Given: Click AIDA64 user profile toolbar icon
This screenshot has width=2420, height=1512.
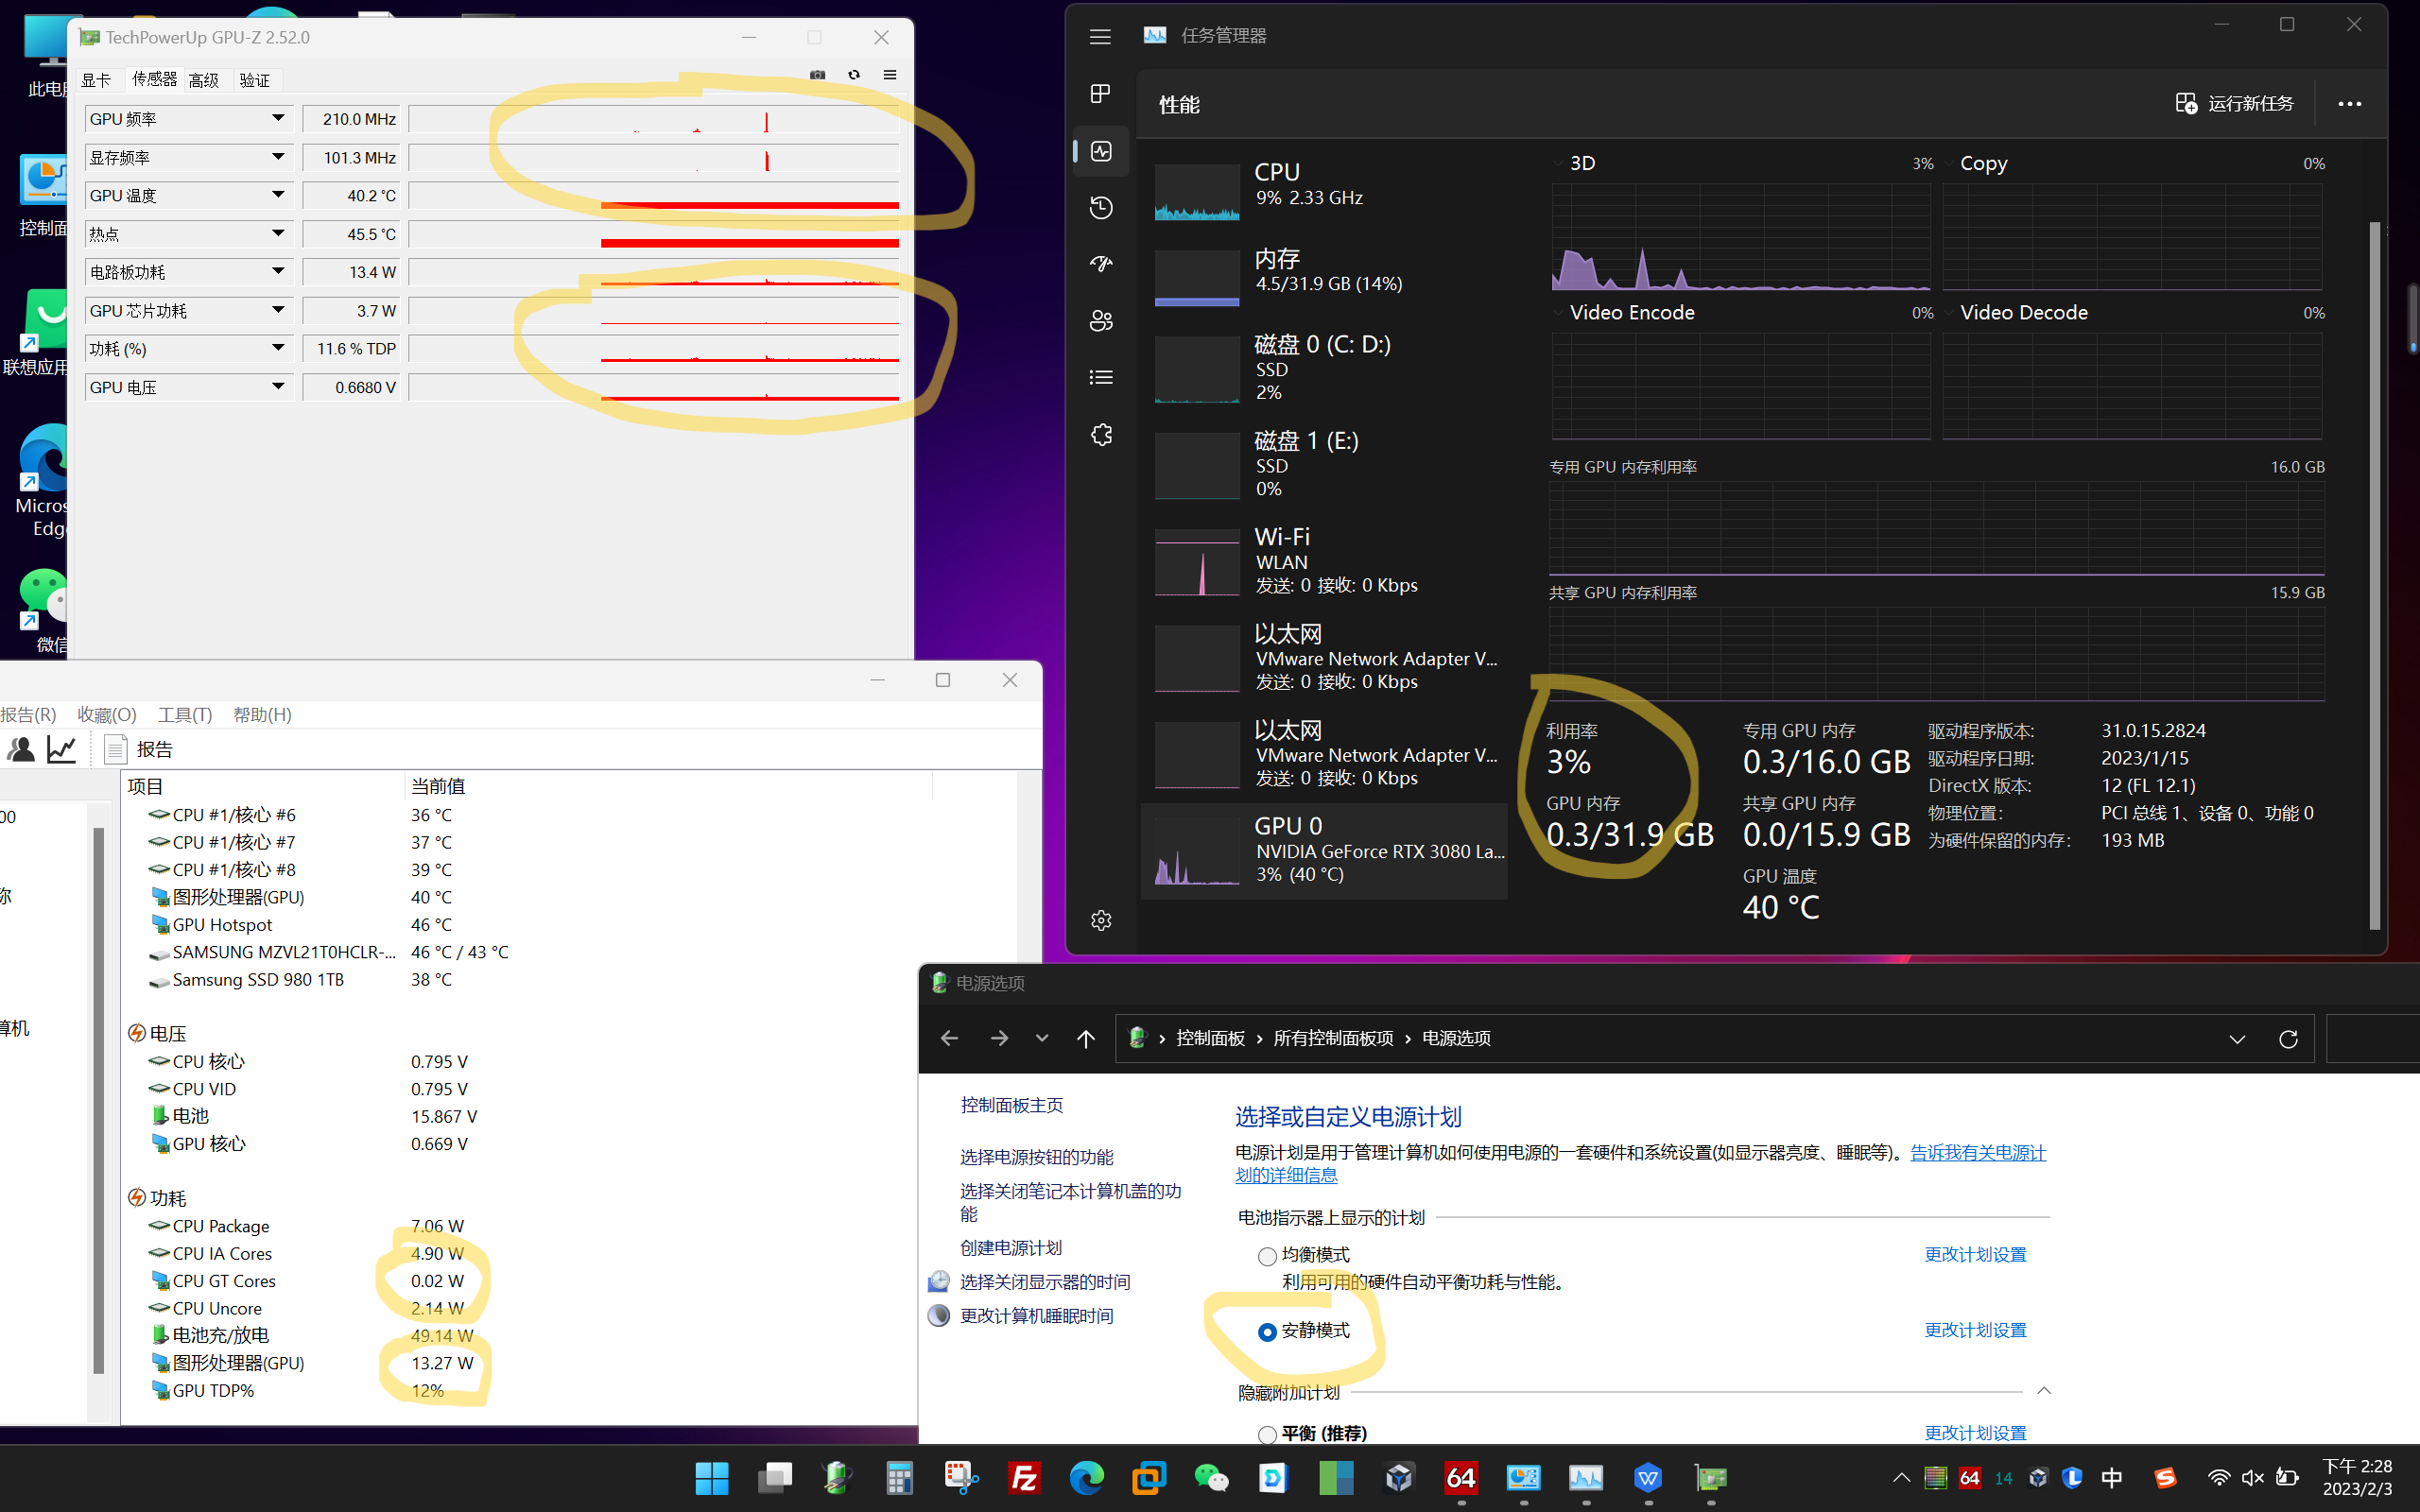Looking at the screenshot, I should point(21,749).
